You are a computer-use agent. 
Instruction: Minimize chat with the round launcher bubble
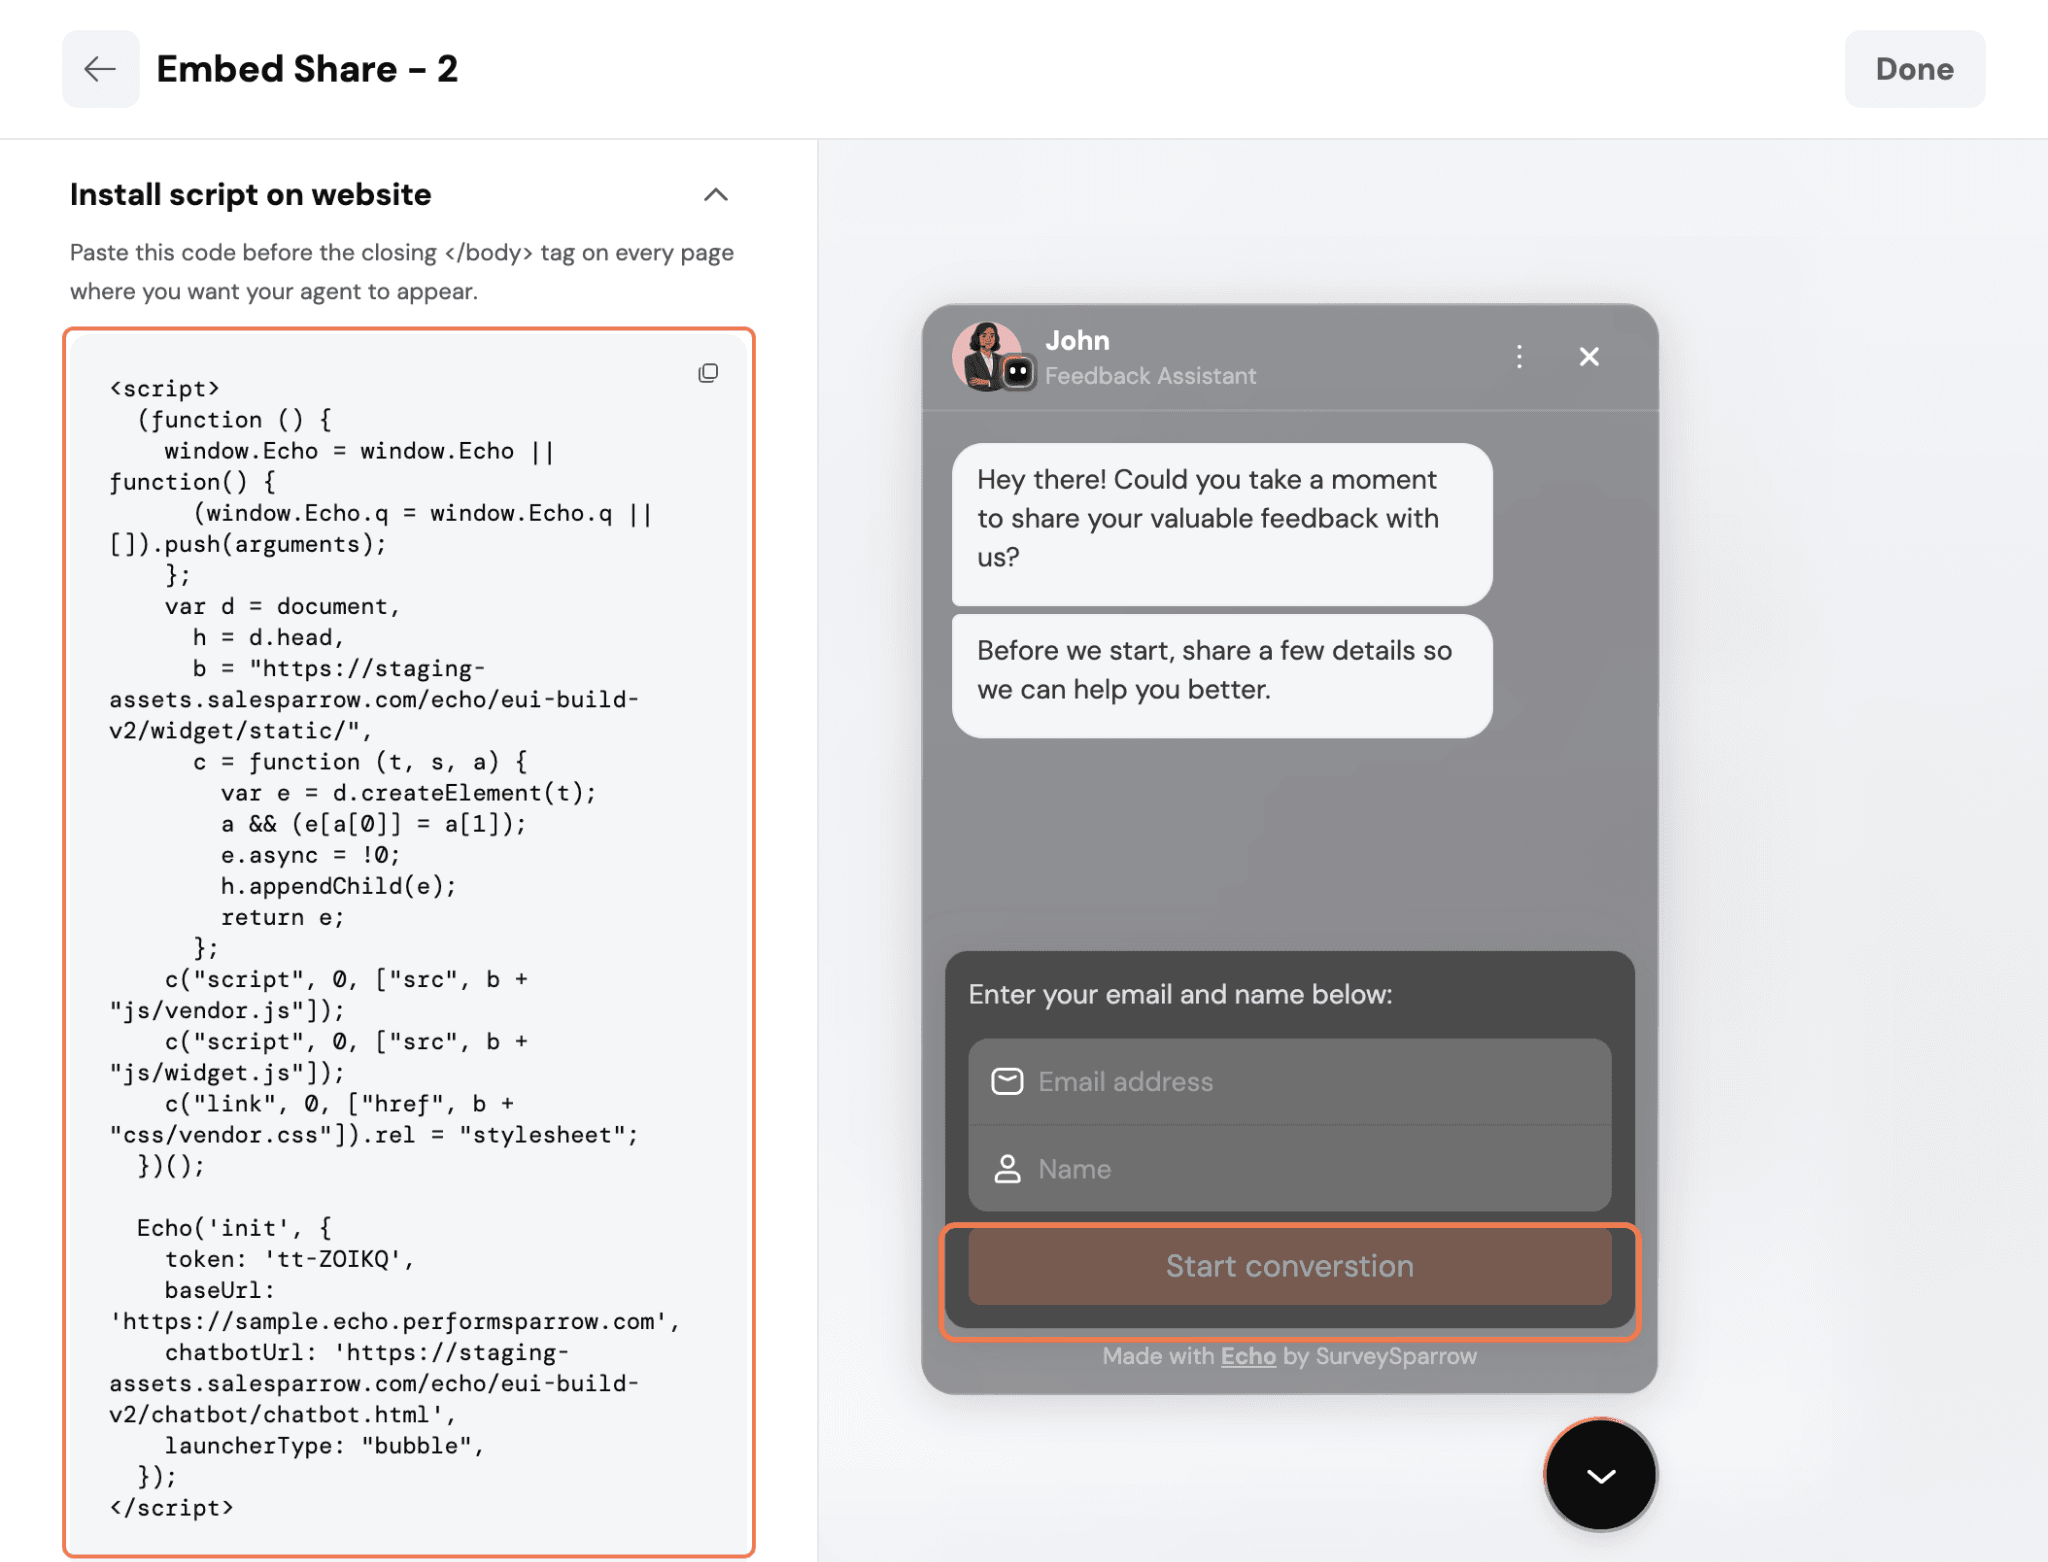[x=1600, y=1475]
